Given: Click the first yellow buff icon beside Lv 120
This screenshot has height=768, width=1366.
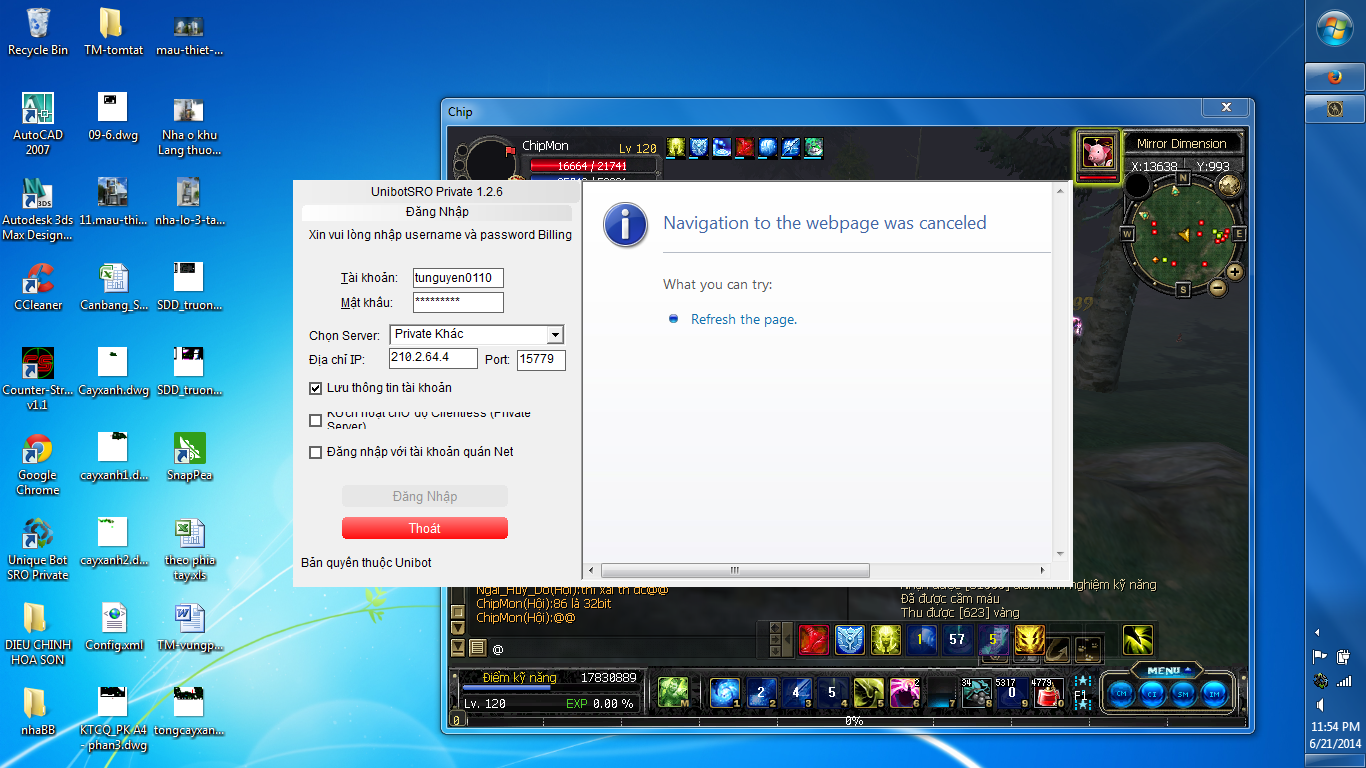Looking at the screenshot, I should (675, 147).
